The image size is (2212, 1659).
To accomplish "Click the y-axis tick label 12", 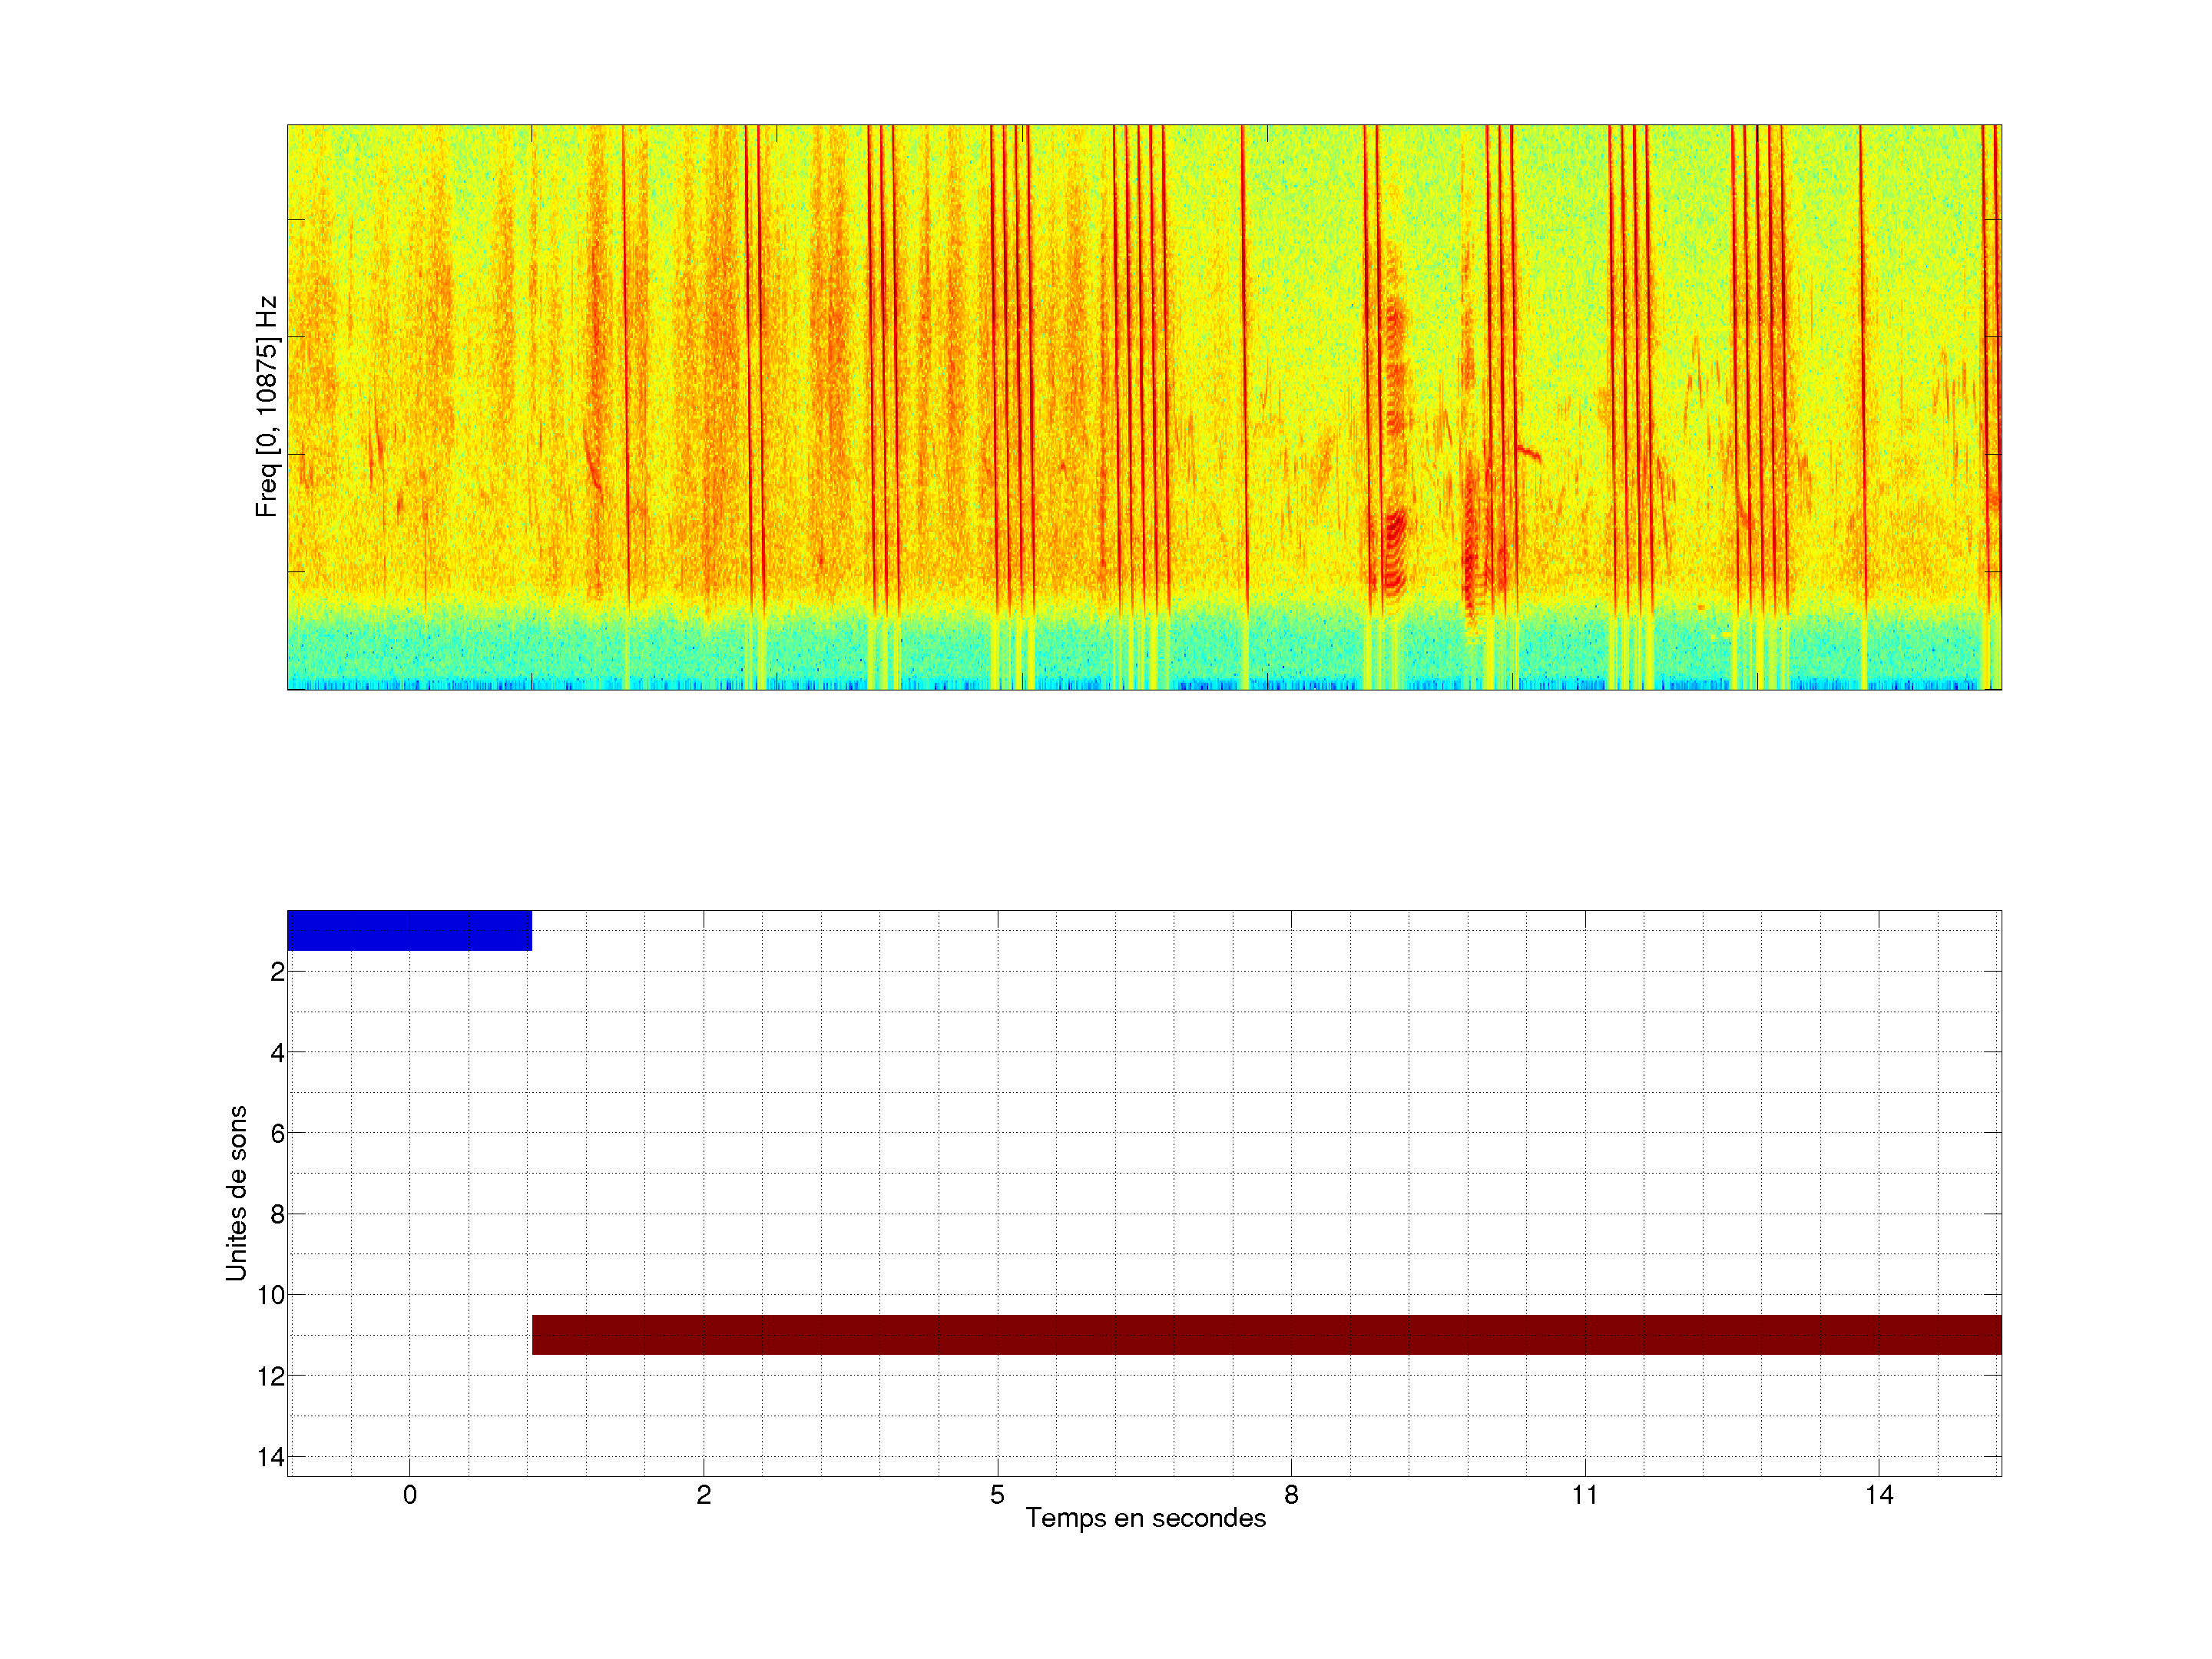I will [x=271, y=1376].
